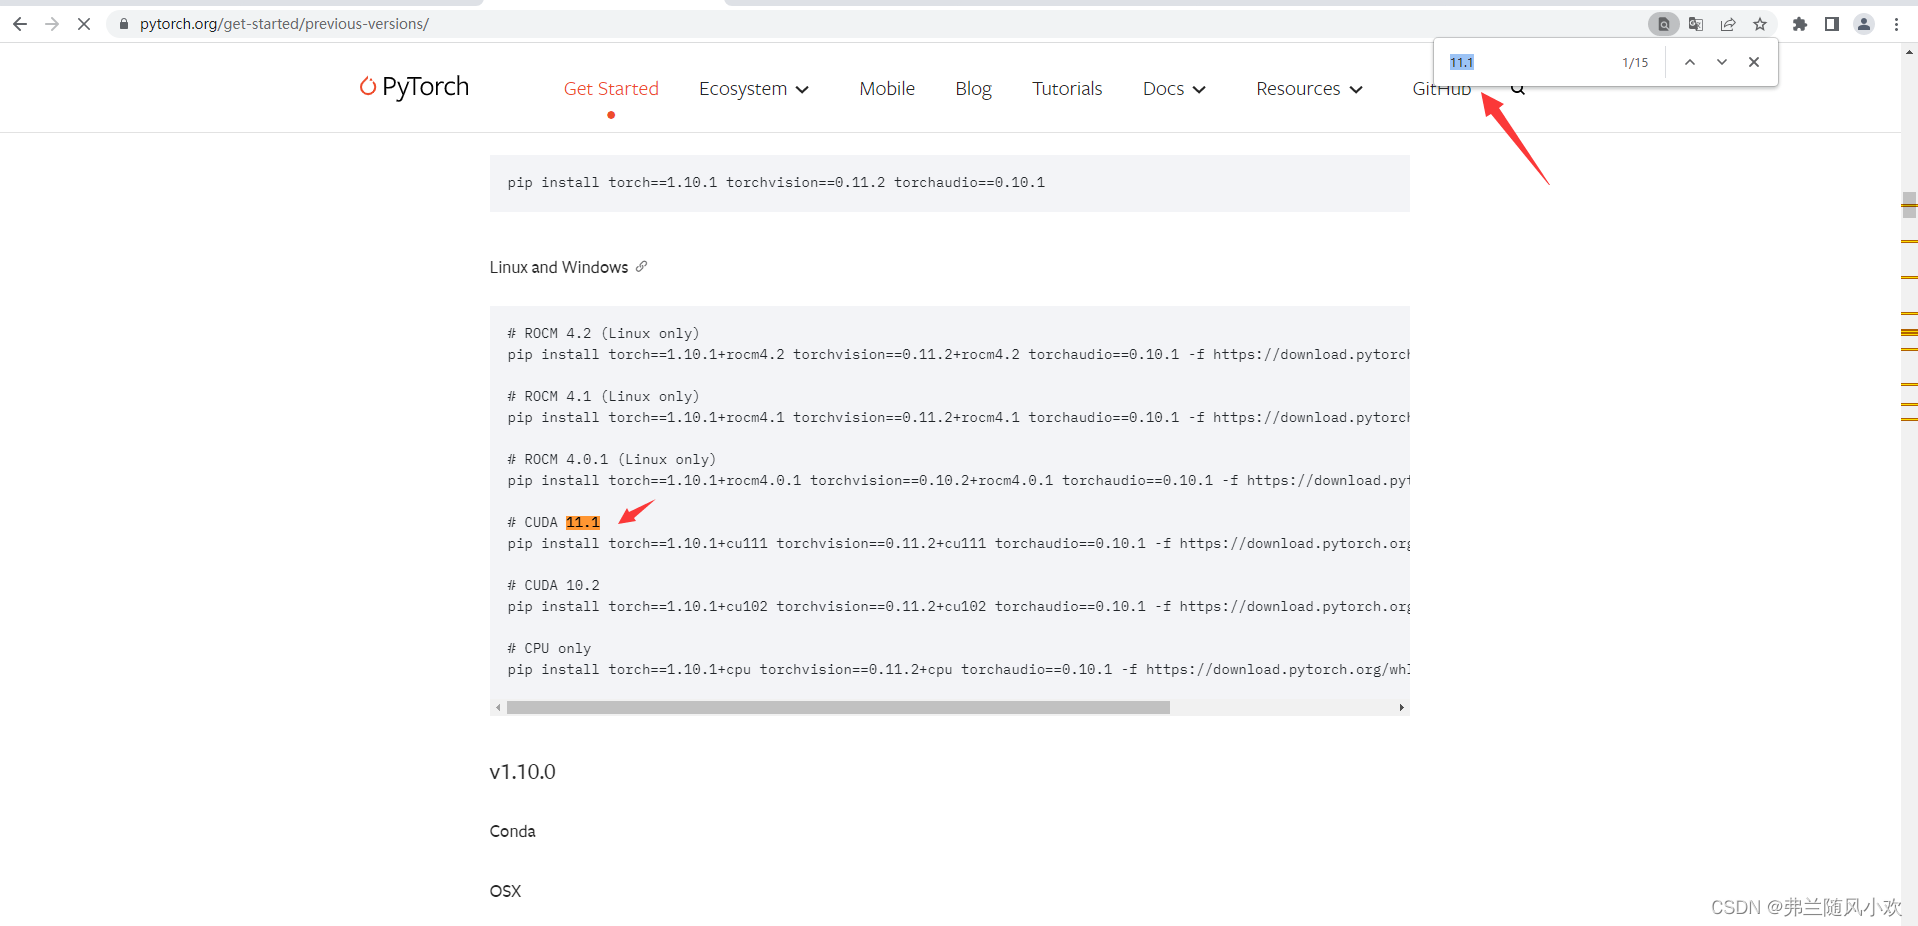Open the GitHub link
The height and width of the screenshot is (926, 1918).
[1442, 89]
